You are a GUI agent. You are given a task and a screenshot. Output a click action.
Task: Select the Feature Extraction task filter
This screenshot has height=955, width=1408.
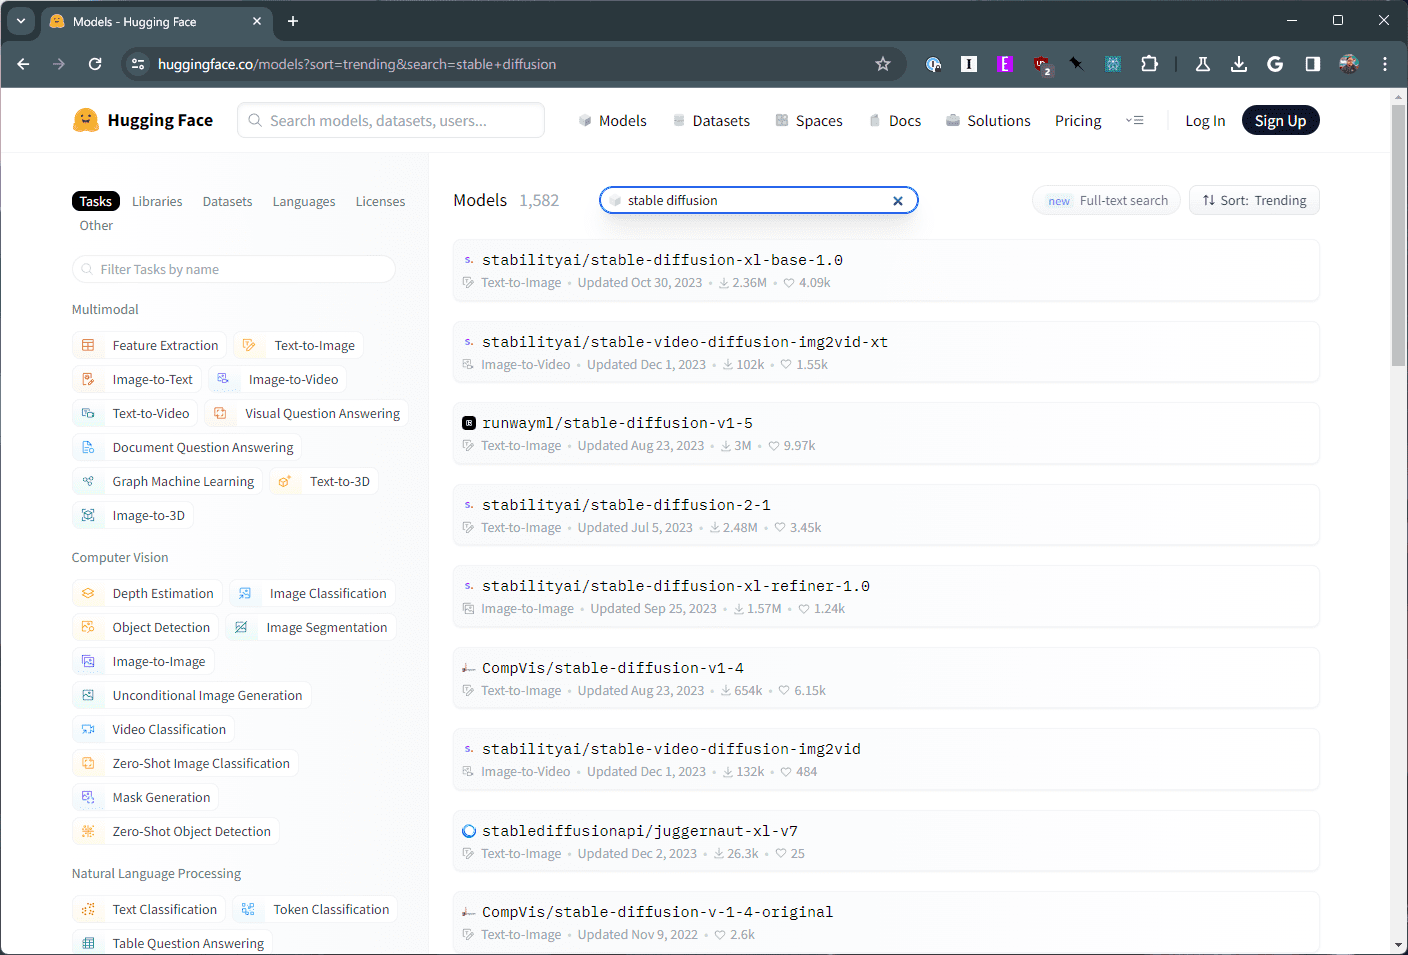coord(150,345)
